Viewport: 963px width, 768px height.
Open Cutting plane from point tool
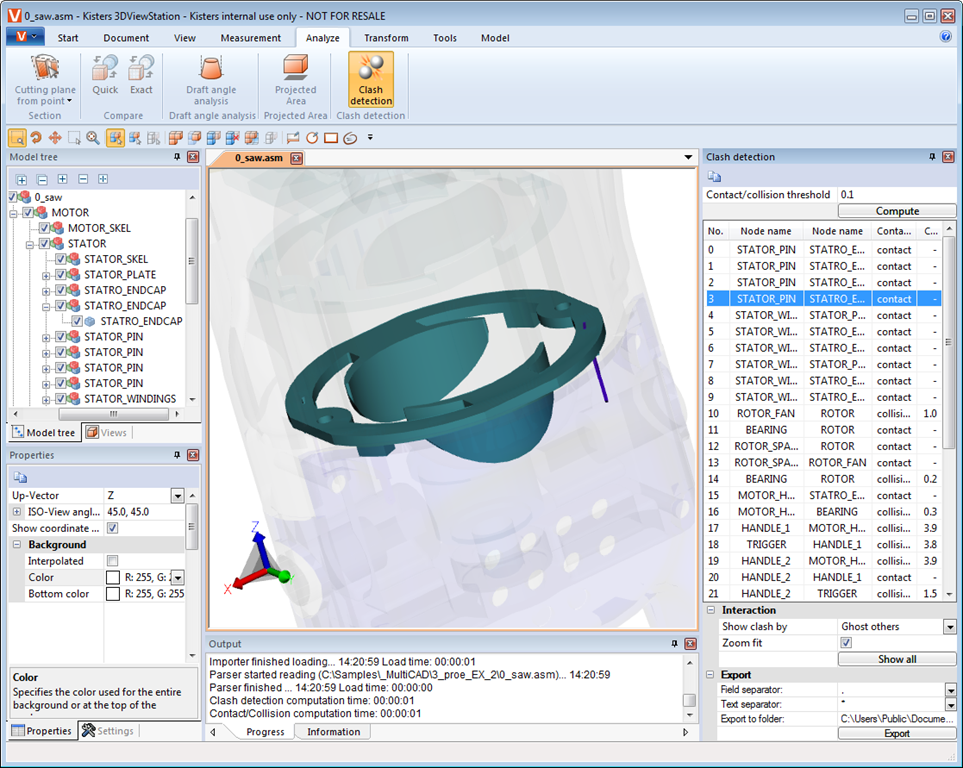point(44,79)
